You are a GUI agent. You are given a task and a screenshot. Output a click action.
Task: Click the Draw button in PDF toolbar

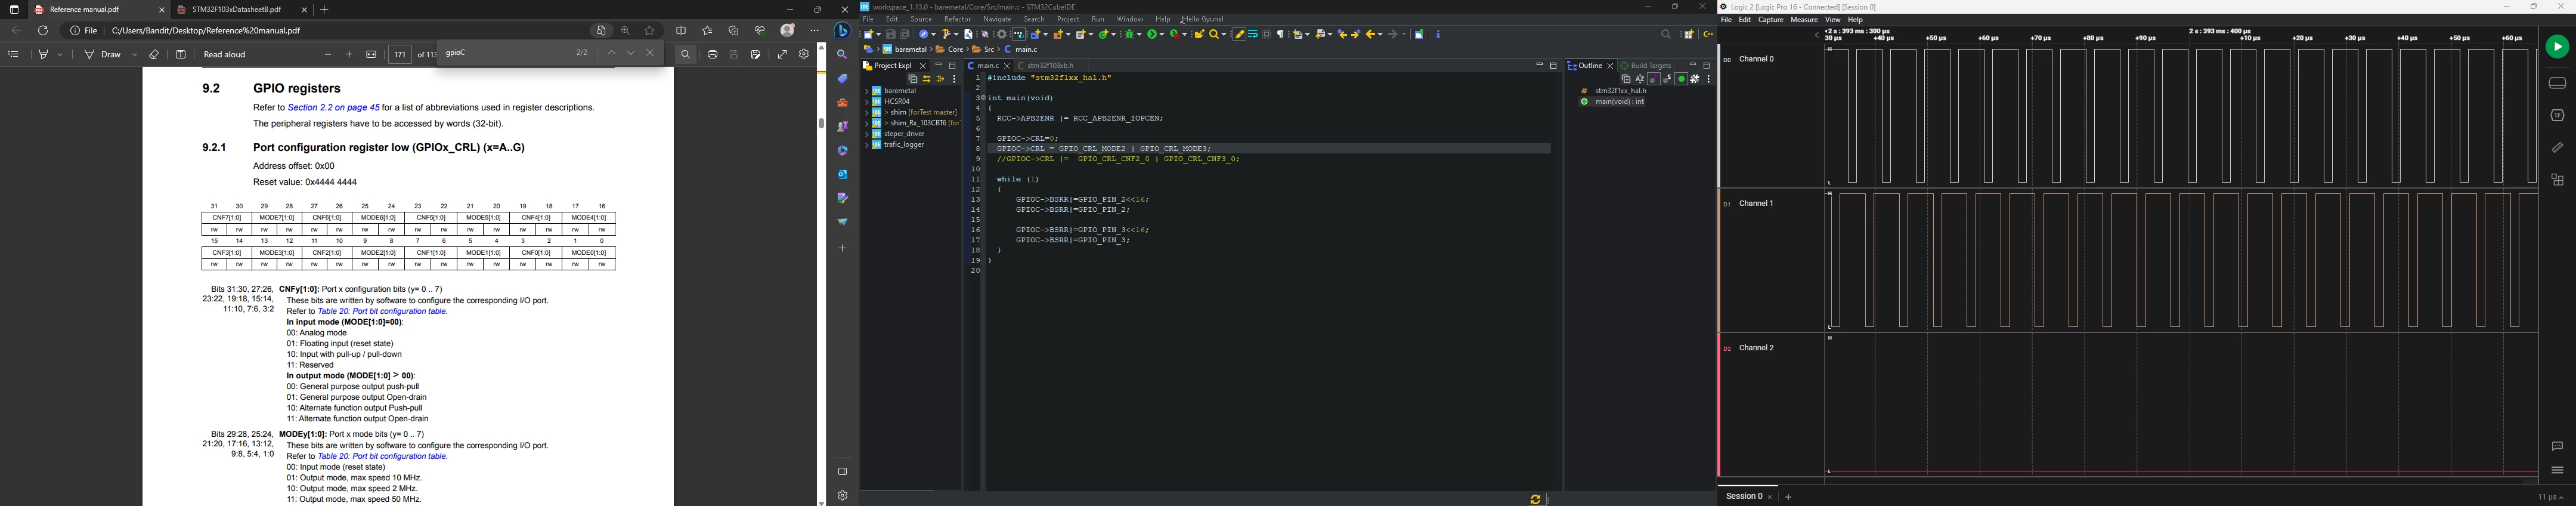(x=104, y=55)
